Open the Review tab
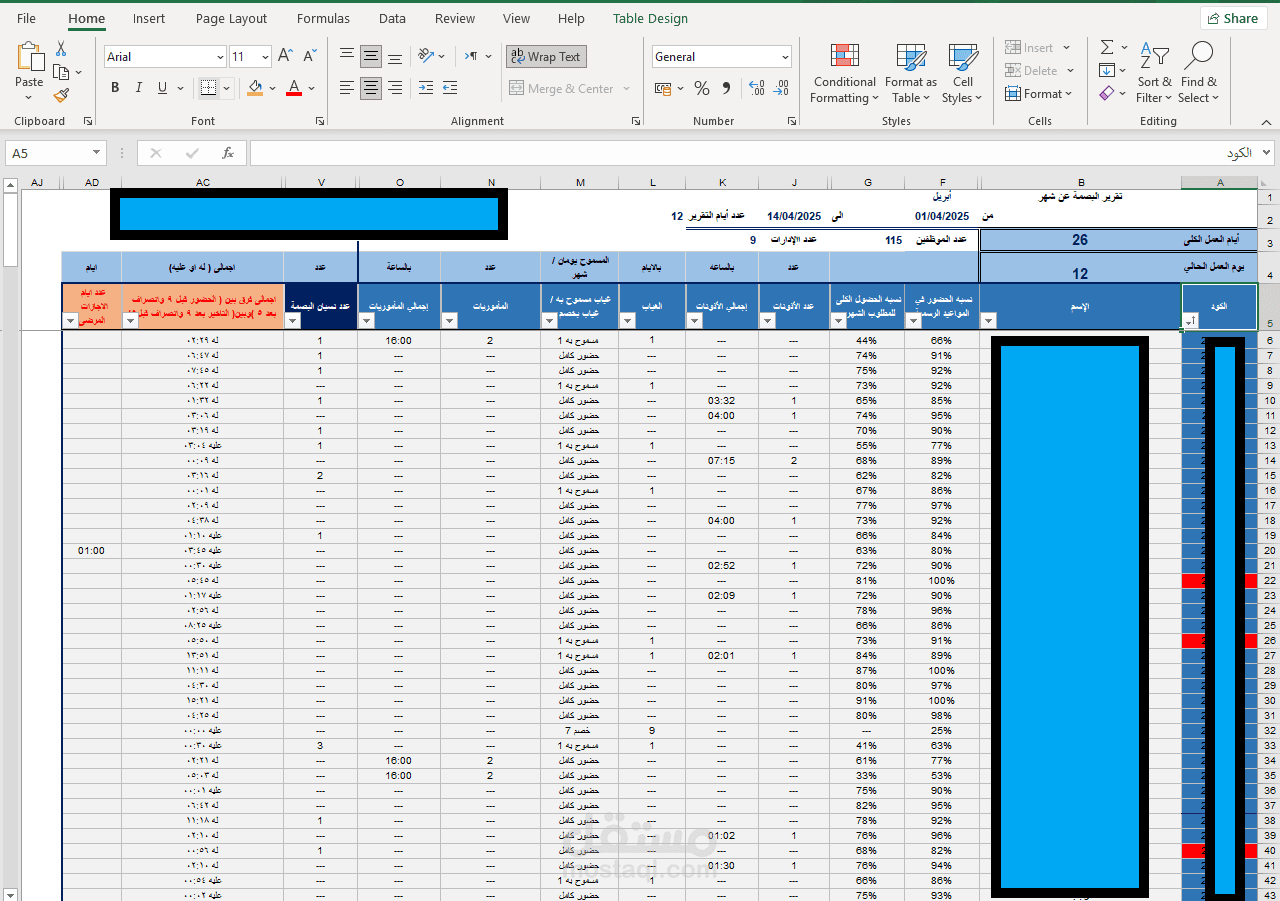This screenshot has width=1280, height=901. (455, 18)
